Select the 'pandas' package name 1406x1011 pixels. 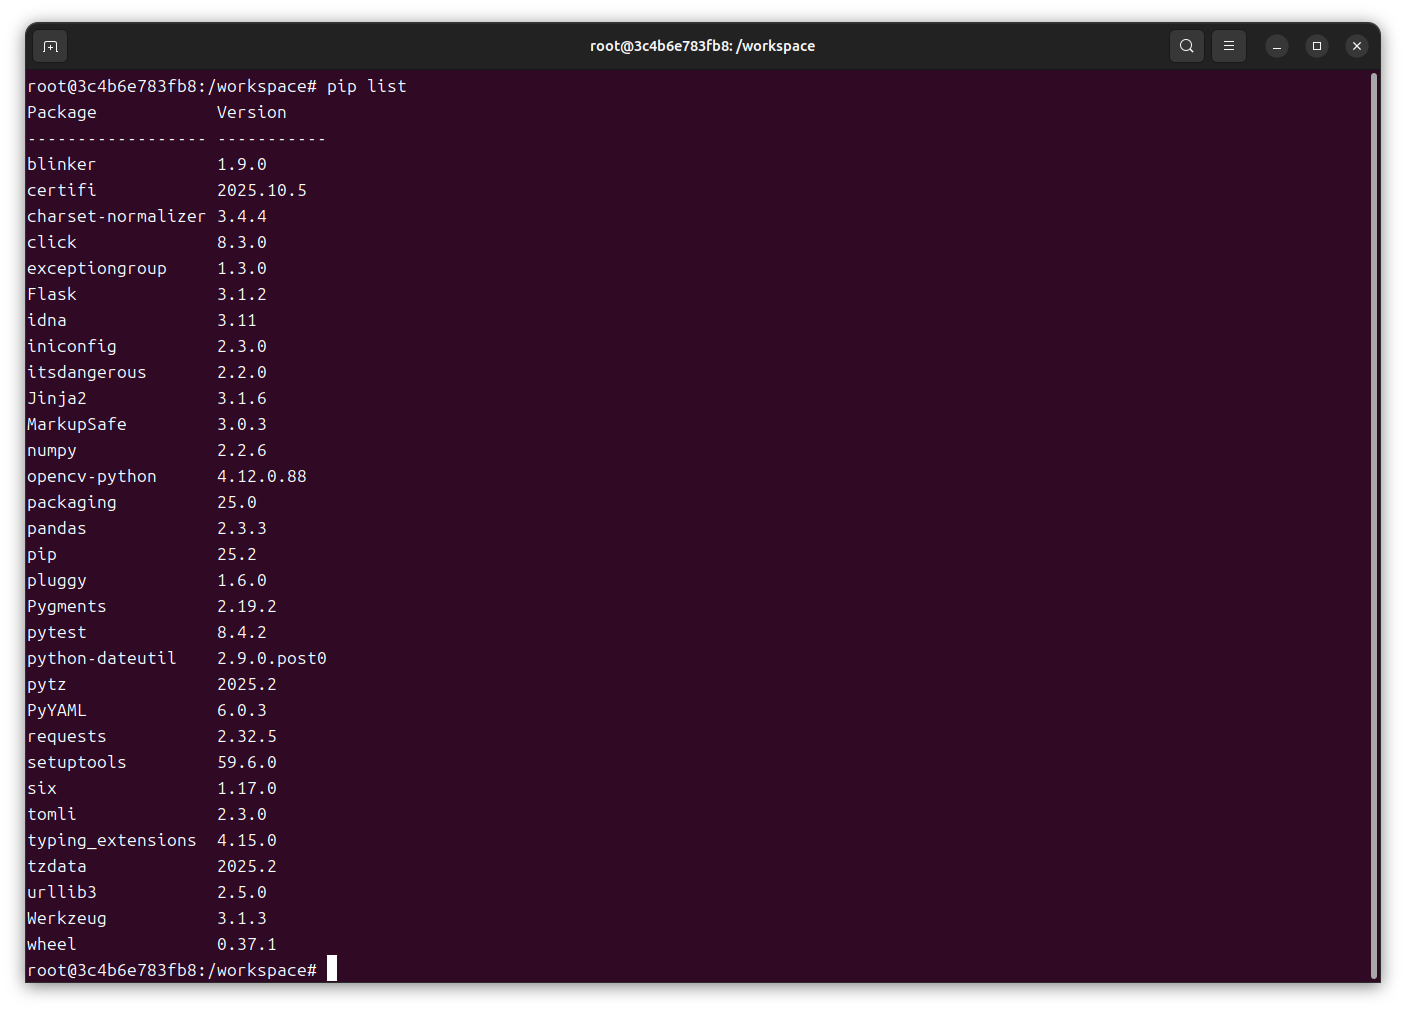pos(57,529)
